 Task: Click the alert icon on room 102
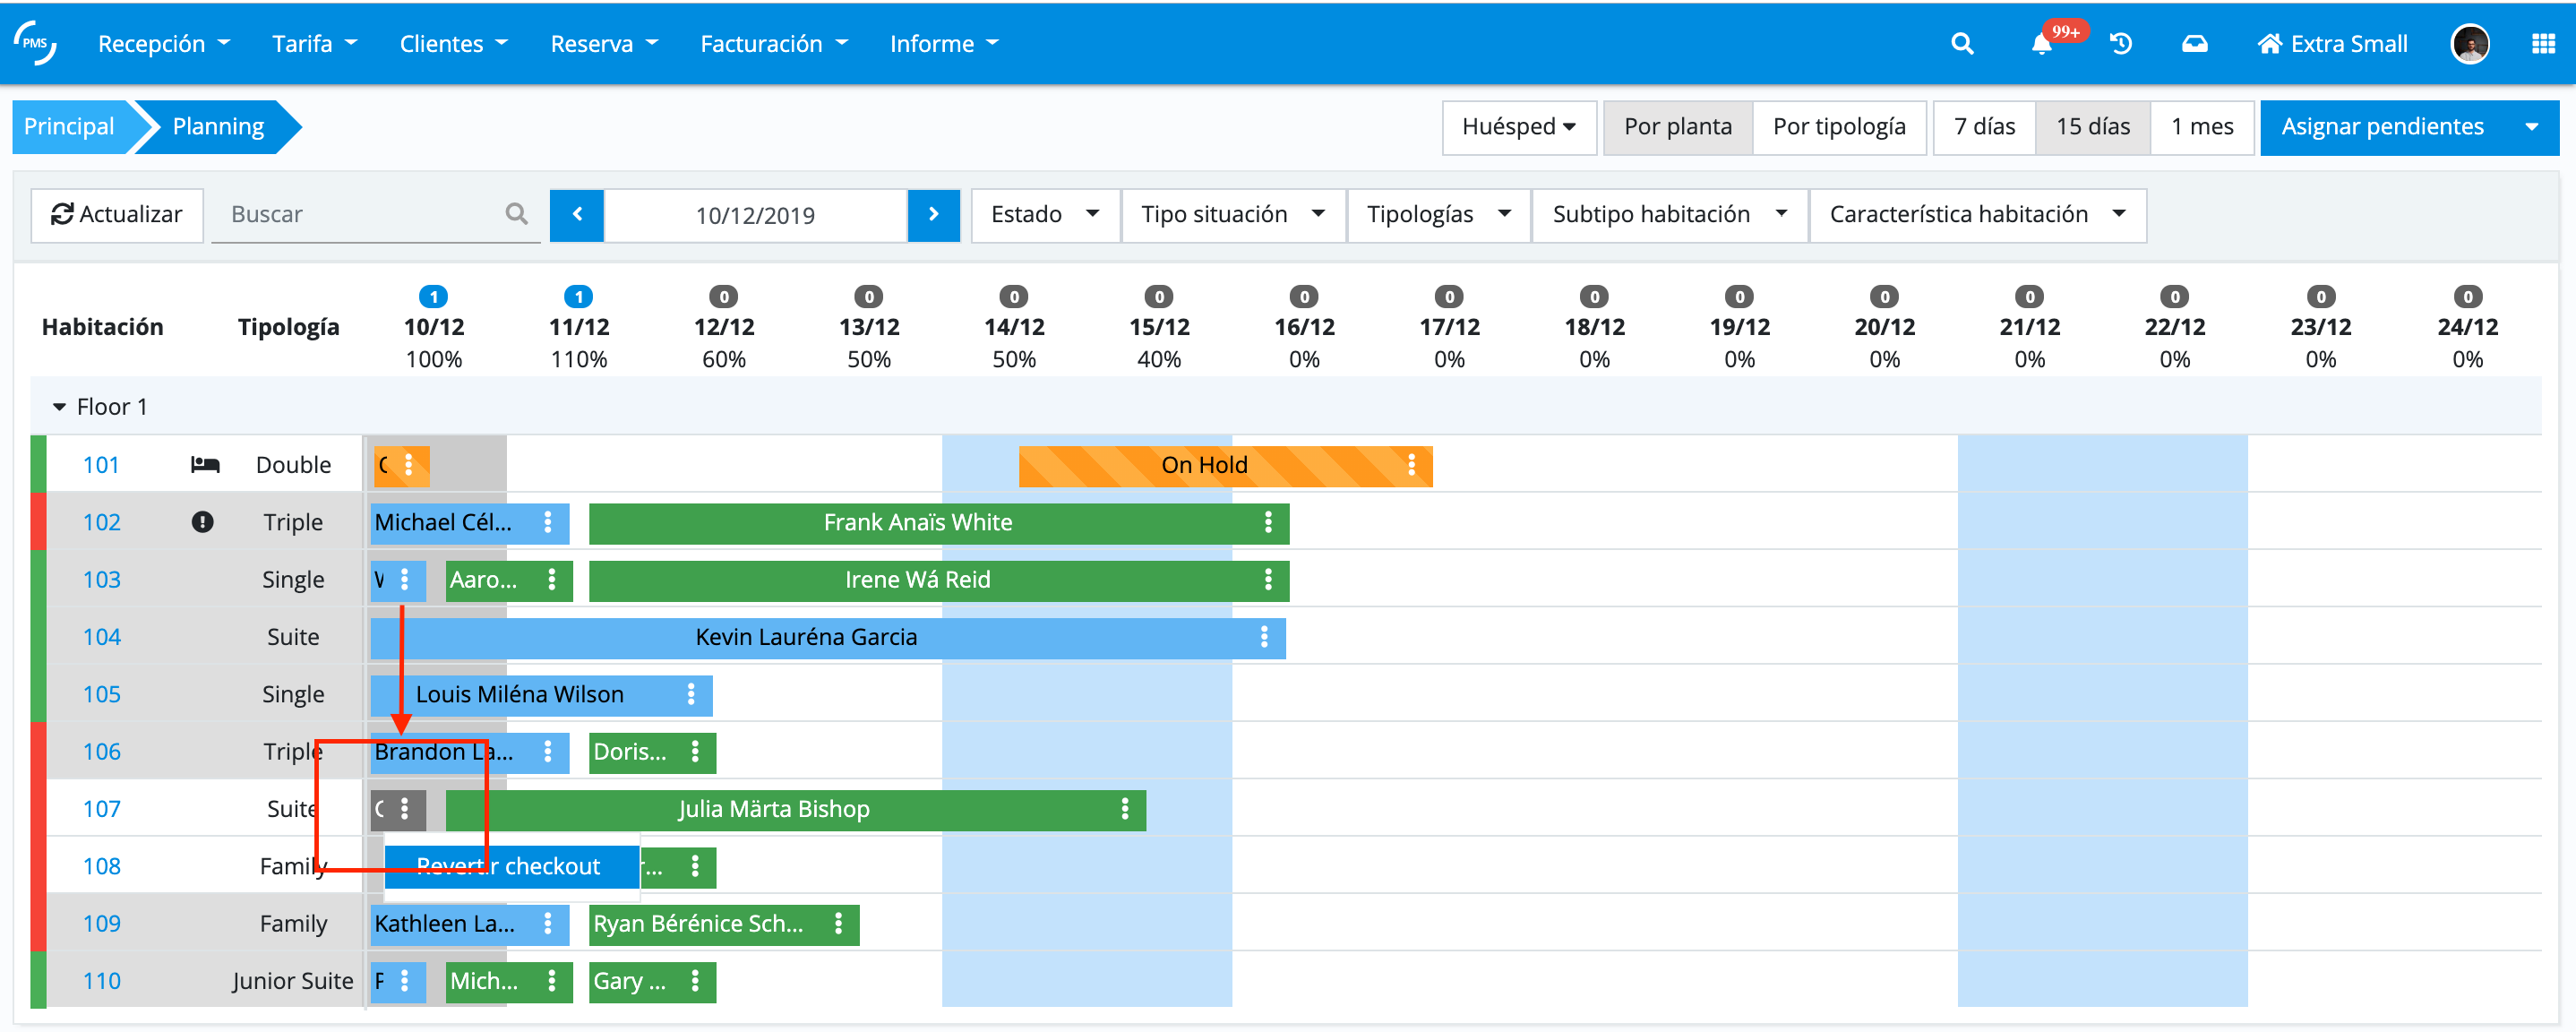pos(202,522)
